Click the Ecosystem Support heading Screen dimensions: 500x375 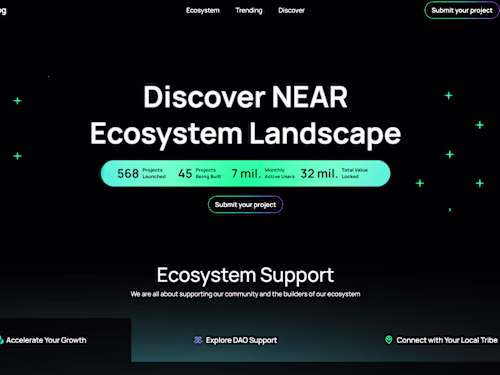[x=245, y=275]
